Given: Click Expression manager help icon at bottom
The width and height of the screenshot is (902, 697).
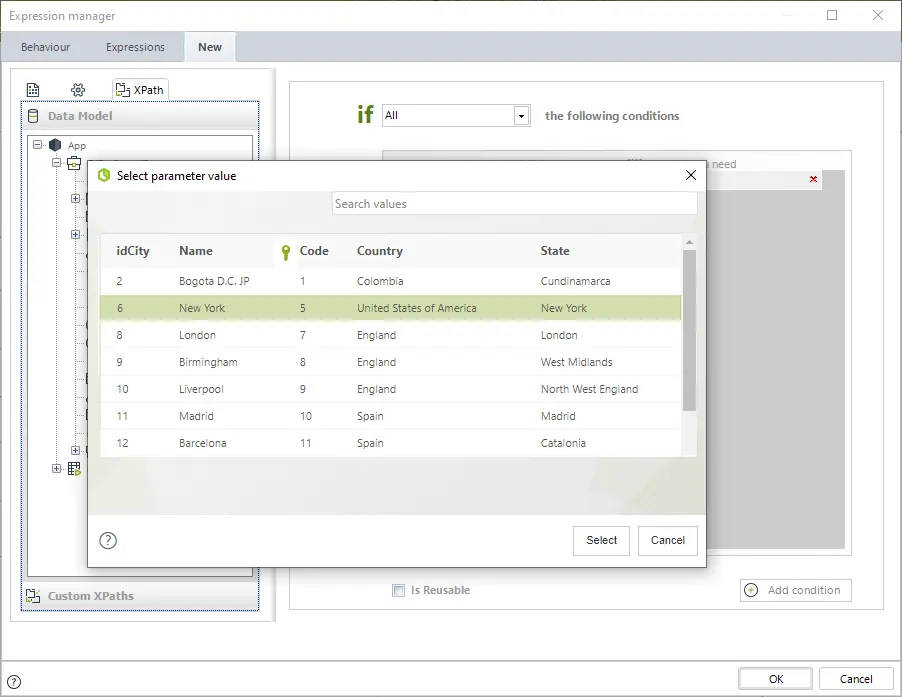Looking at the screenshot, I should 14,682.
